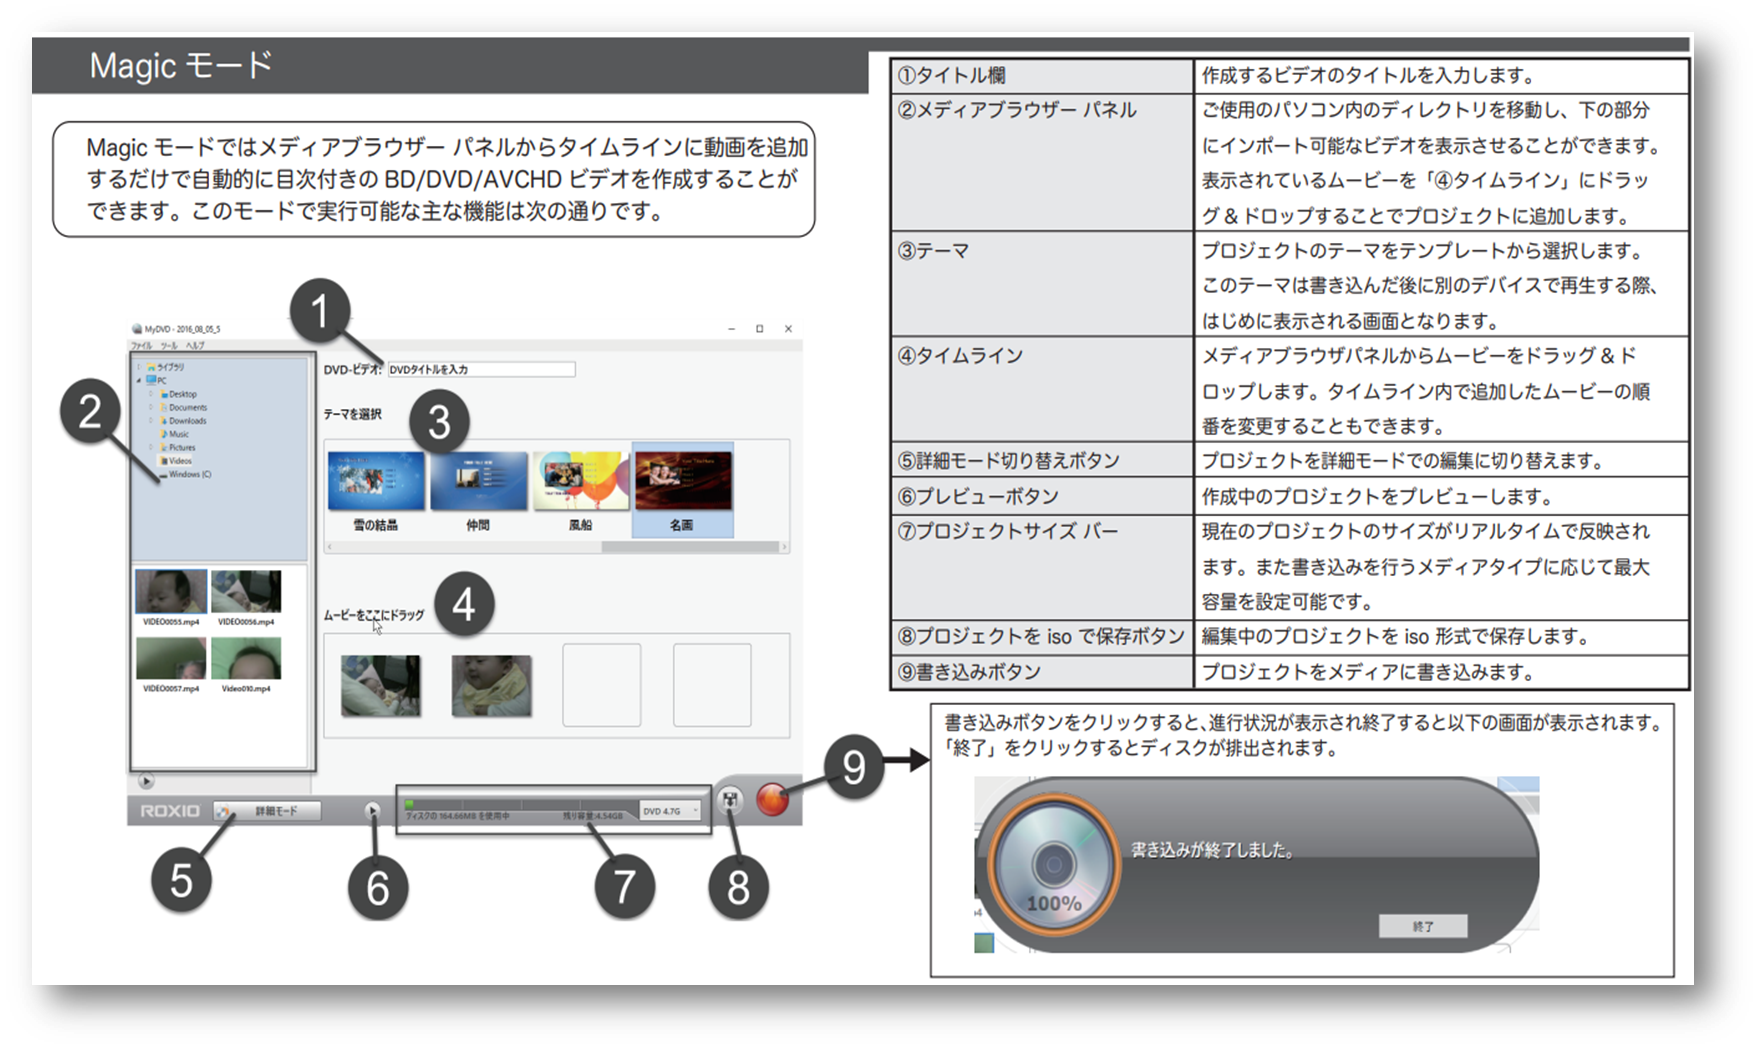Image resolution: width=1759 pixels, height=1050 pixels.
Task: Click the DVD title input field
Action: point(481,369)
